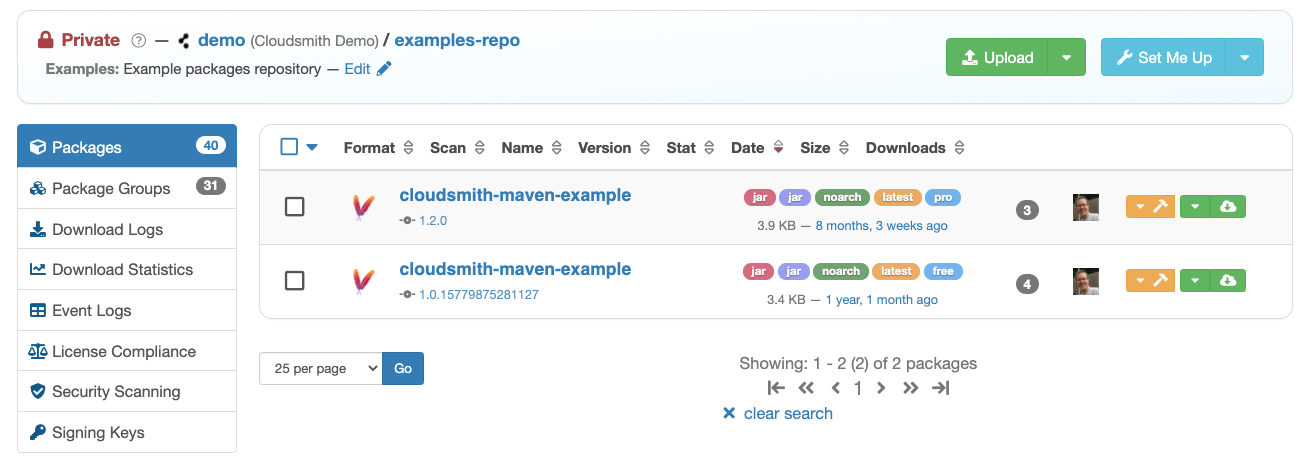Viewport: 1314px width, 470px height.
Task: Open the Upload button dropdown arrow
Action: point(1066,57)
